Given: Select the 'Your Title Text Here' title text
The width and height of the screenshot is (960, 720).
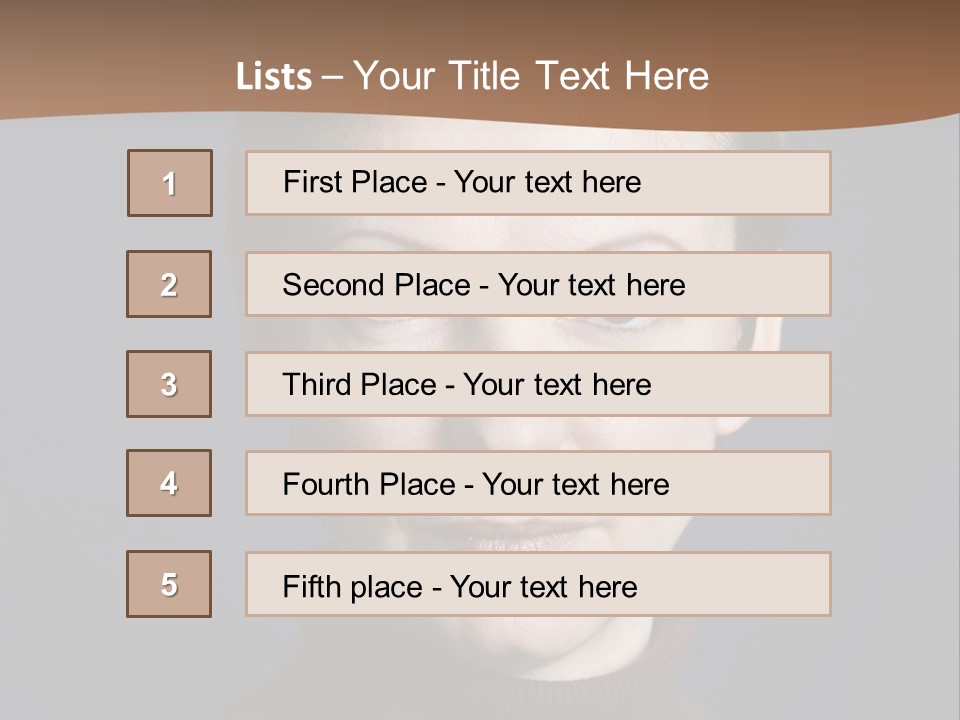Looking at the screenshot, I should tap(531, 76).
